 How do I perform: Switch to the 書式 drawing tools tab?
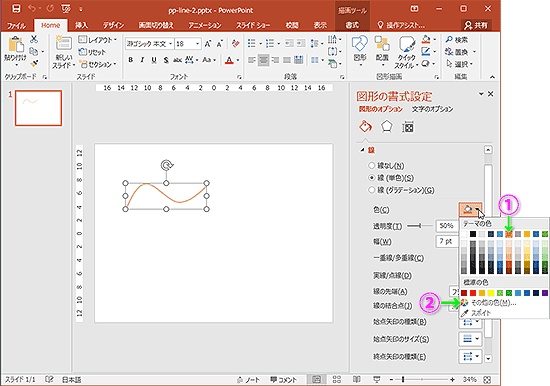(x=352, y=25)
